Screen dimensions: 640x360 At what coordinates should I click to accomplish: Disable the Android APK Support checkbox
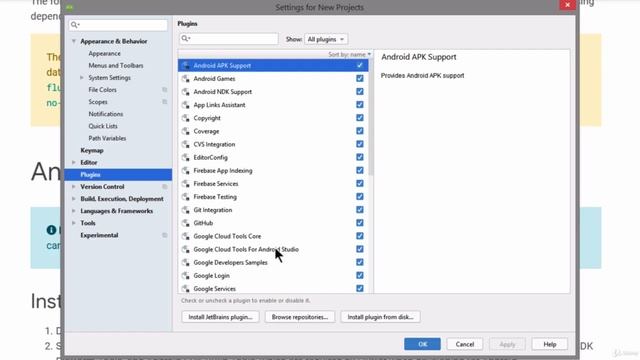[360, 65]
